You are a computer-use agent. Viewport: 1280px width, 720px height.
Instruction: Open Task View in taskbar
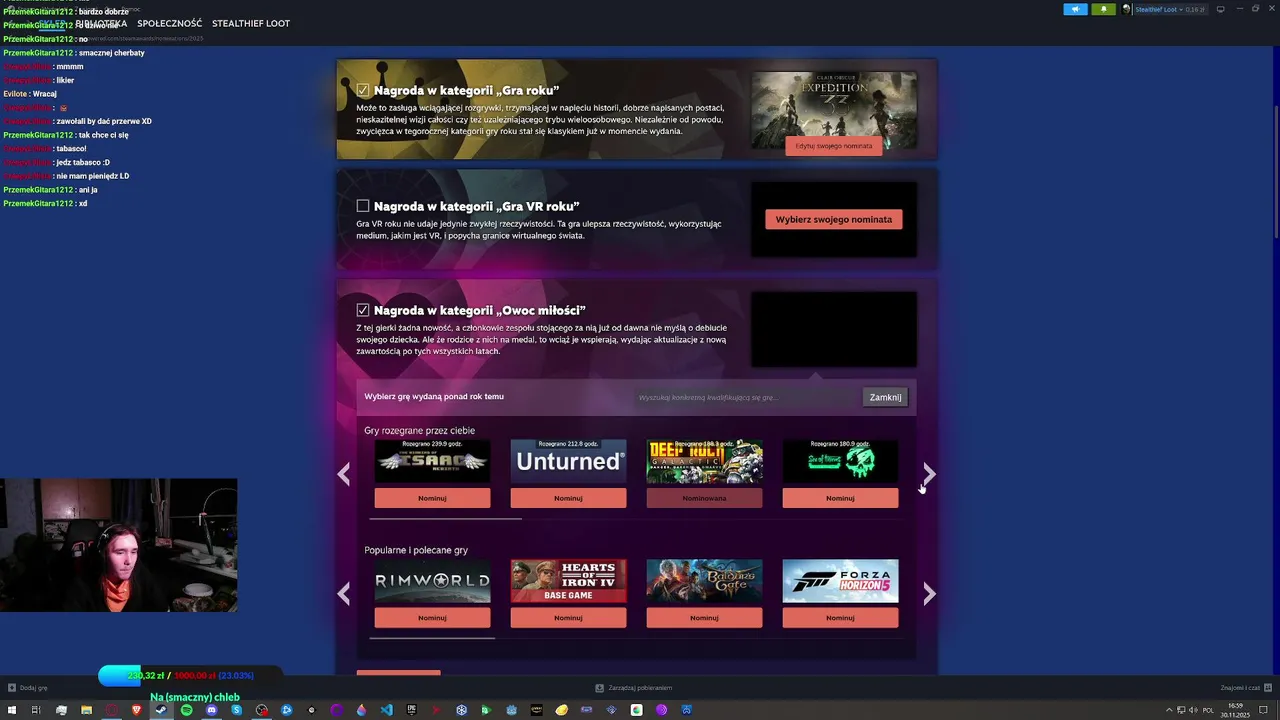point(35,710)
